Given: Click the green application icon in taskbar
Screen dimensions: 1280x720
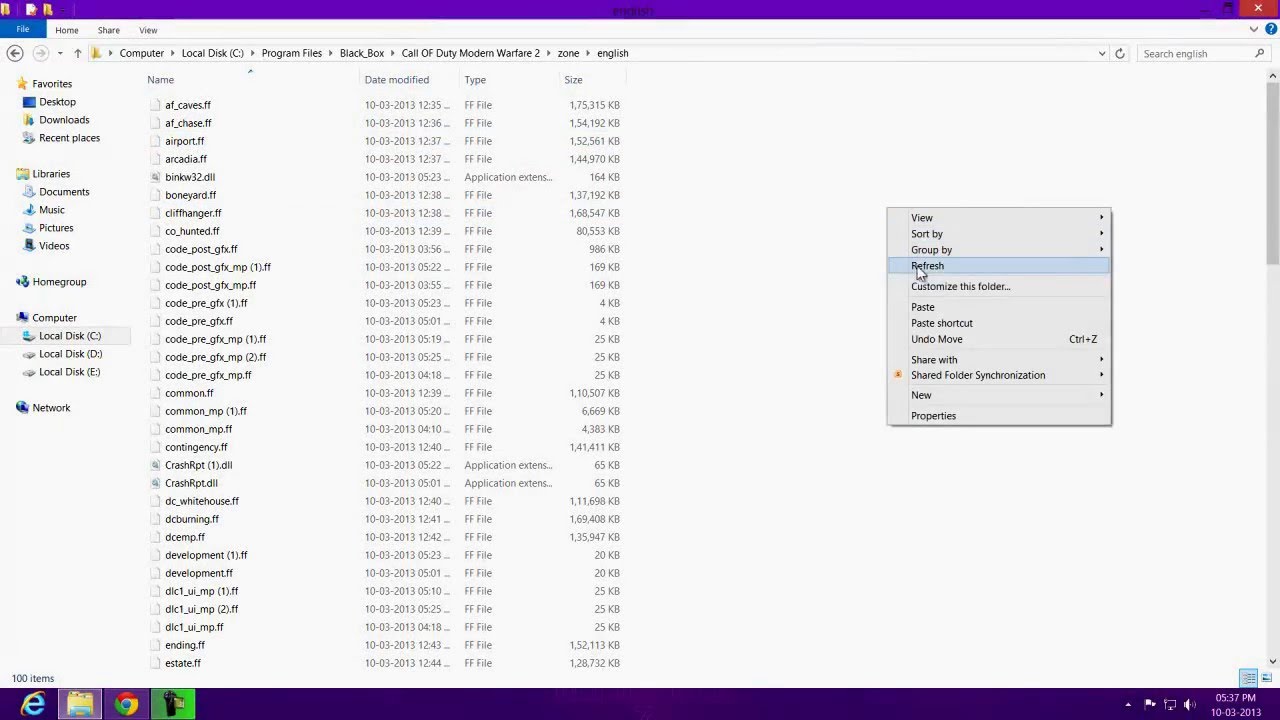Looking at the screenshot, I should click(173, 704).
